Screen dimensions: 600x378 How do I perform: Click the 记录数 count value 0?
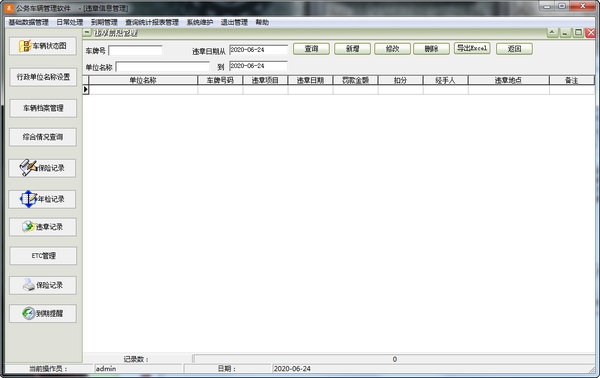(x=395, y=359)
